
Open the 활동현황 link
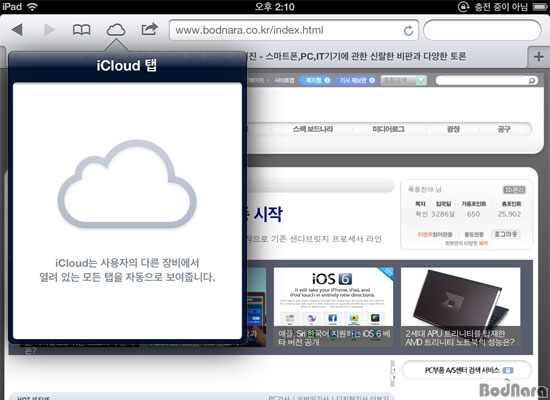pos(474,234)
